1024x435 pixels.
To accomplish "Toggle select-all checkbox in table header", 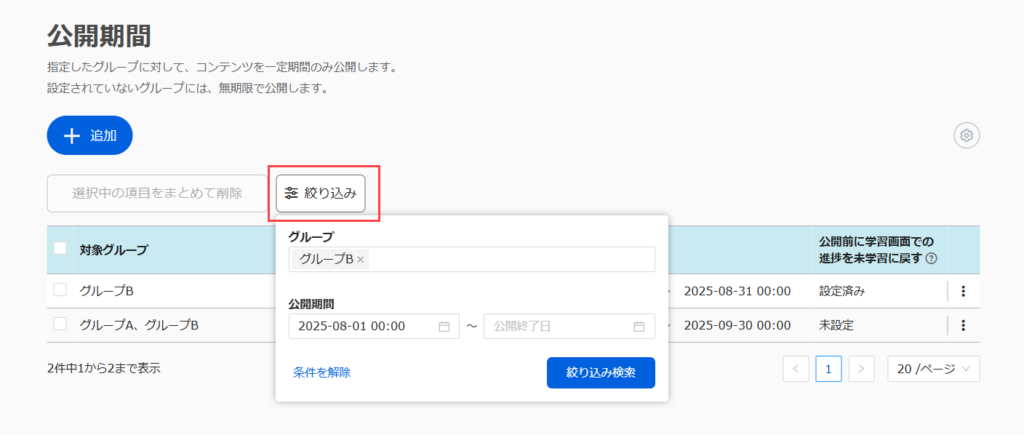I will pos(60,249).
